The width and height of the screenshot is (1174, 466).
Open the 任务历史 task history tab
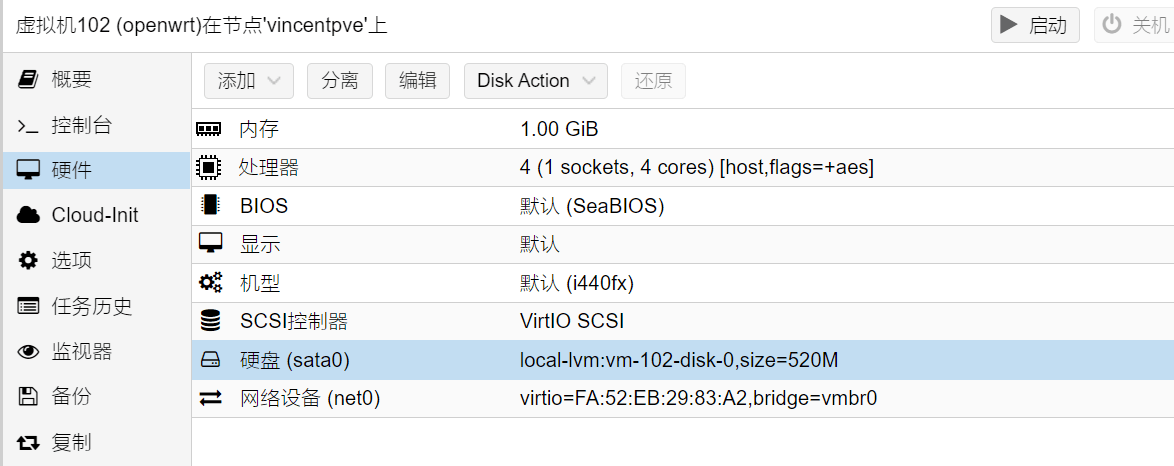(91, 306)
